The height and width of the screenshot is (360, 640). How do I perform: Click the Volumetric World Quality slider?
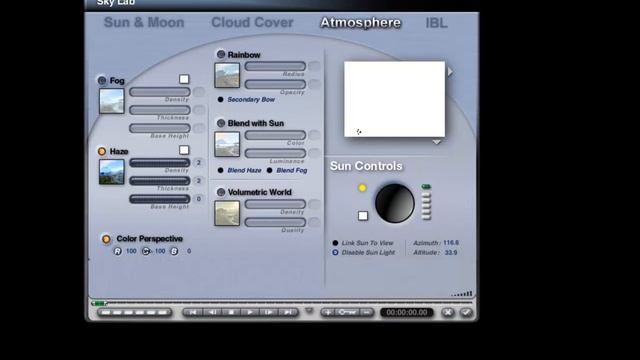click(x=275, y=222)
